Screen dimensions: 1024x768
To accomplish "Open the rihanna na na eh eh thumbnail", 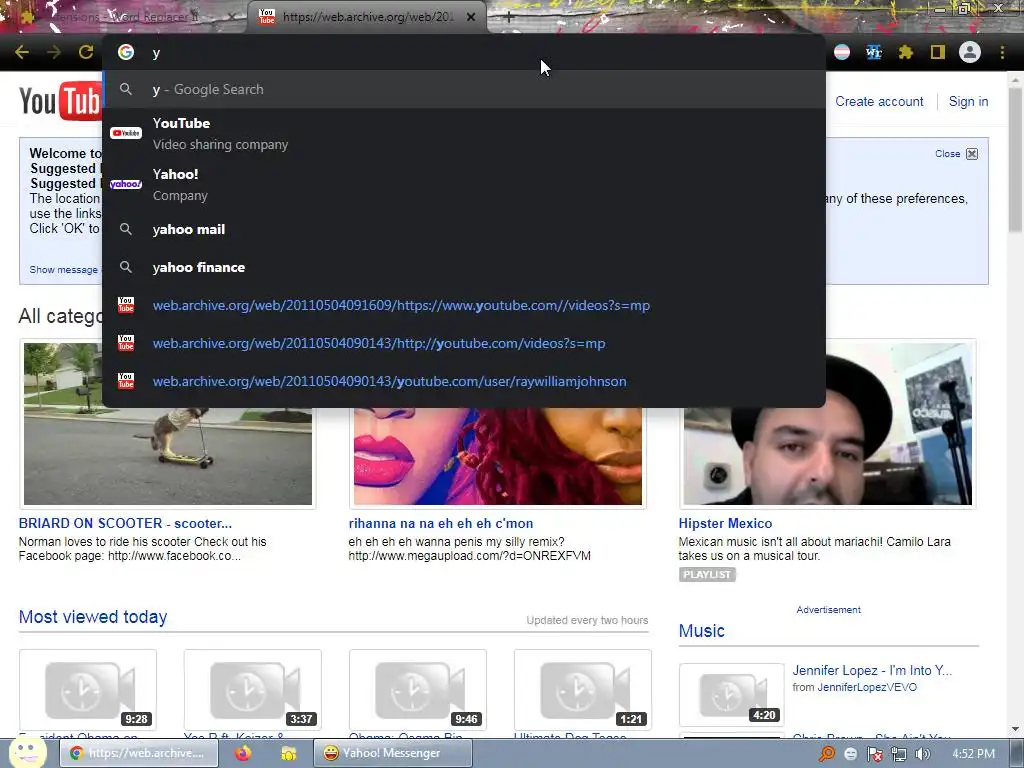I will point(498,456).
